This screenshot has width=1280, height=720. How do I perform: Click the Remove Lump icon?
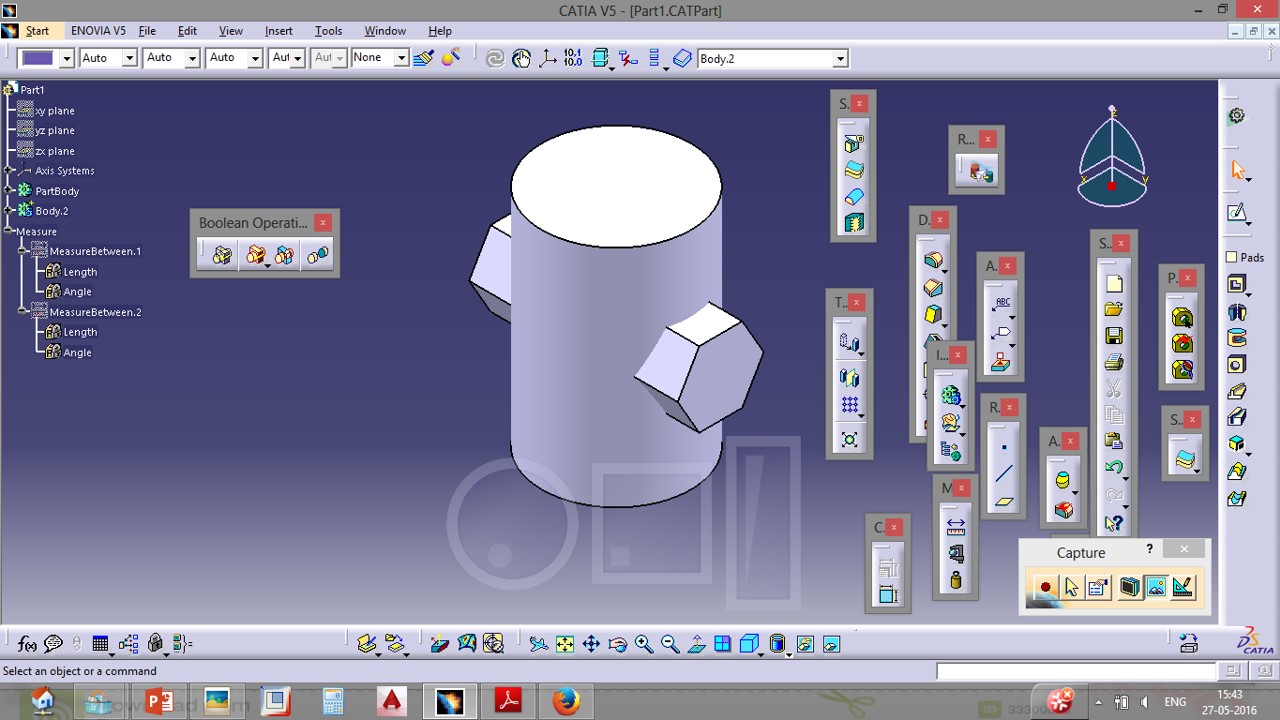(x=318, y=256)
